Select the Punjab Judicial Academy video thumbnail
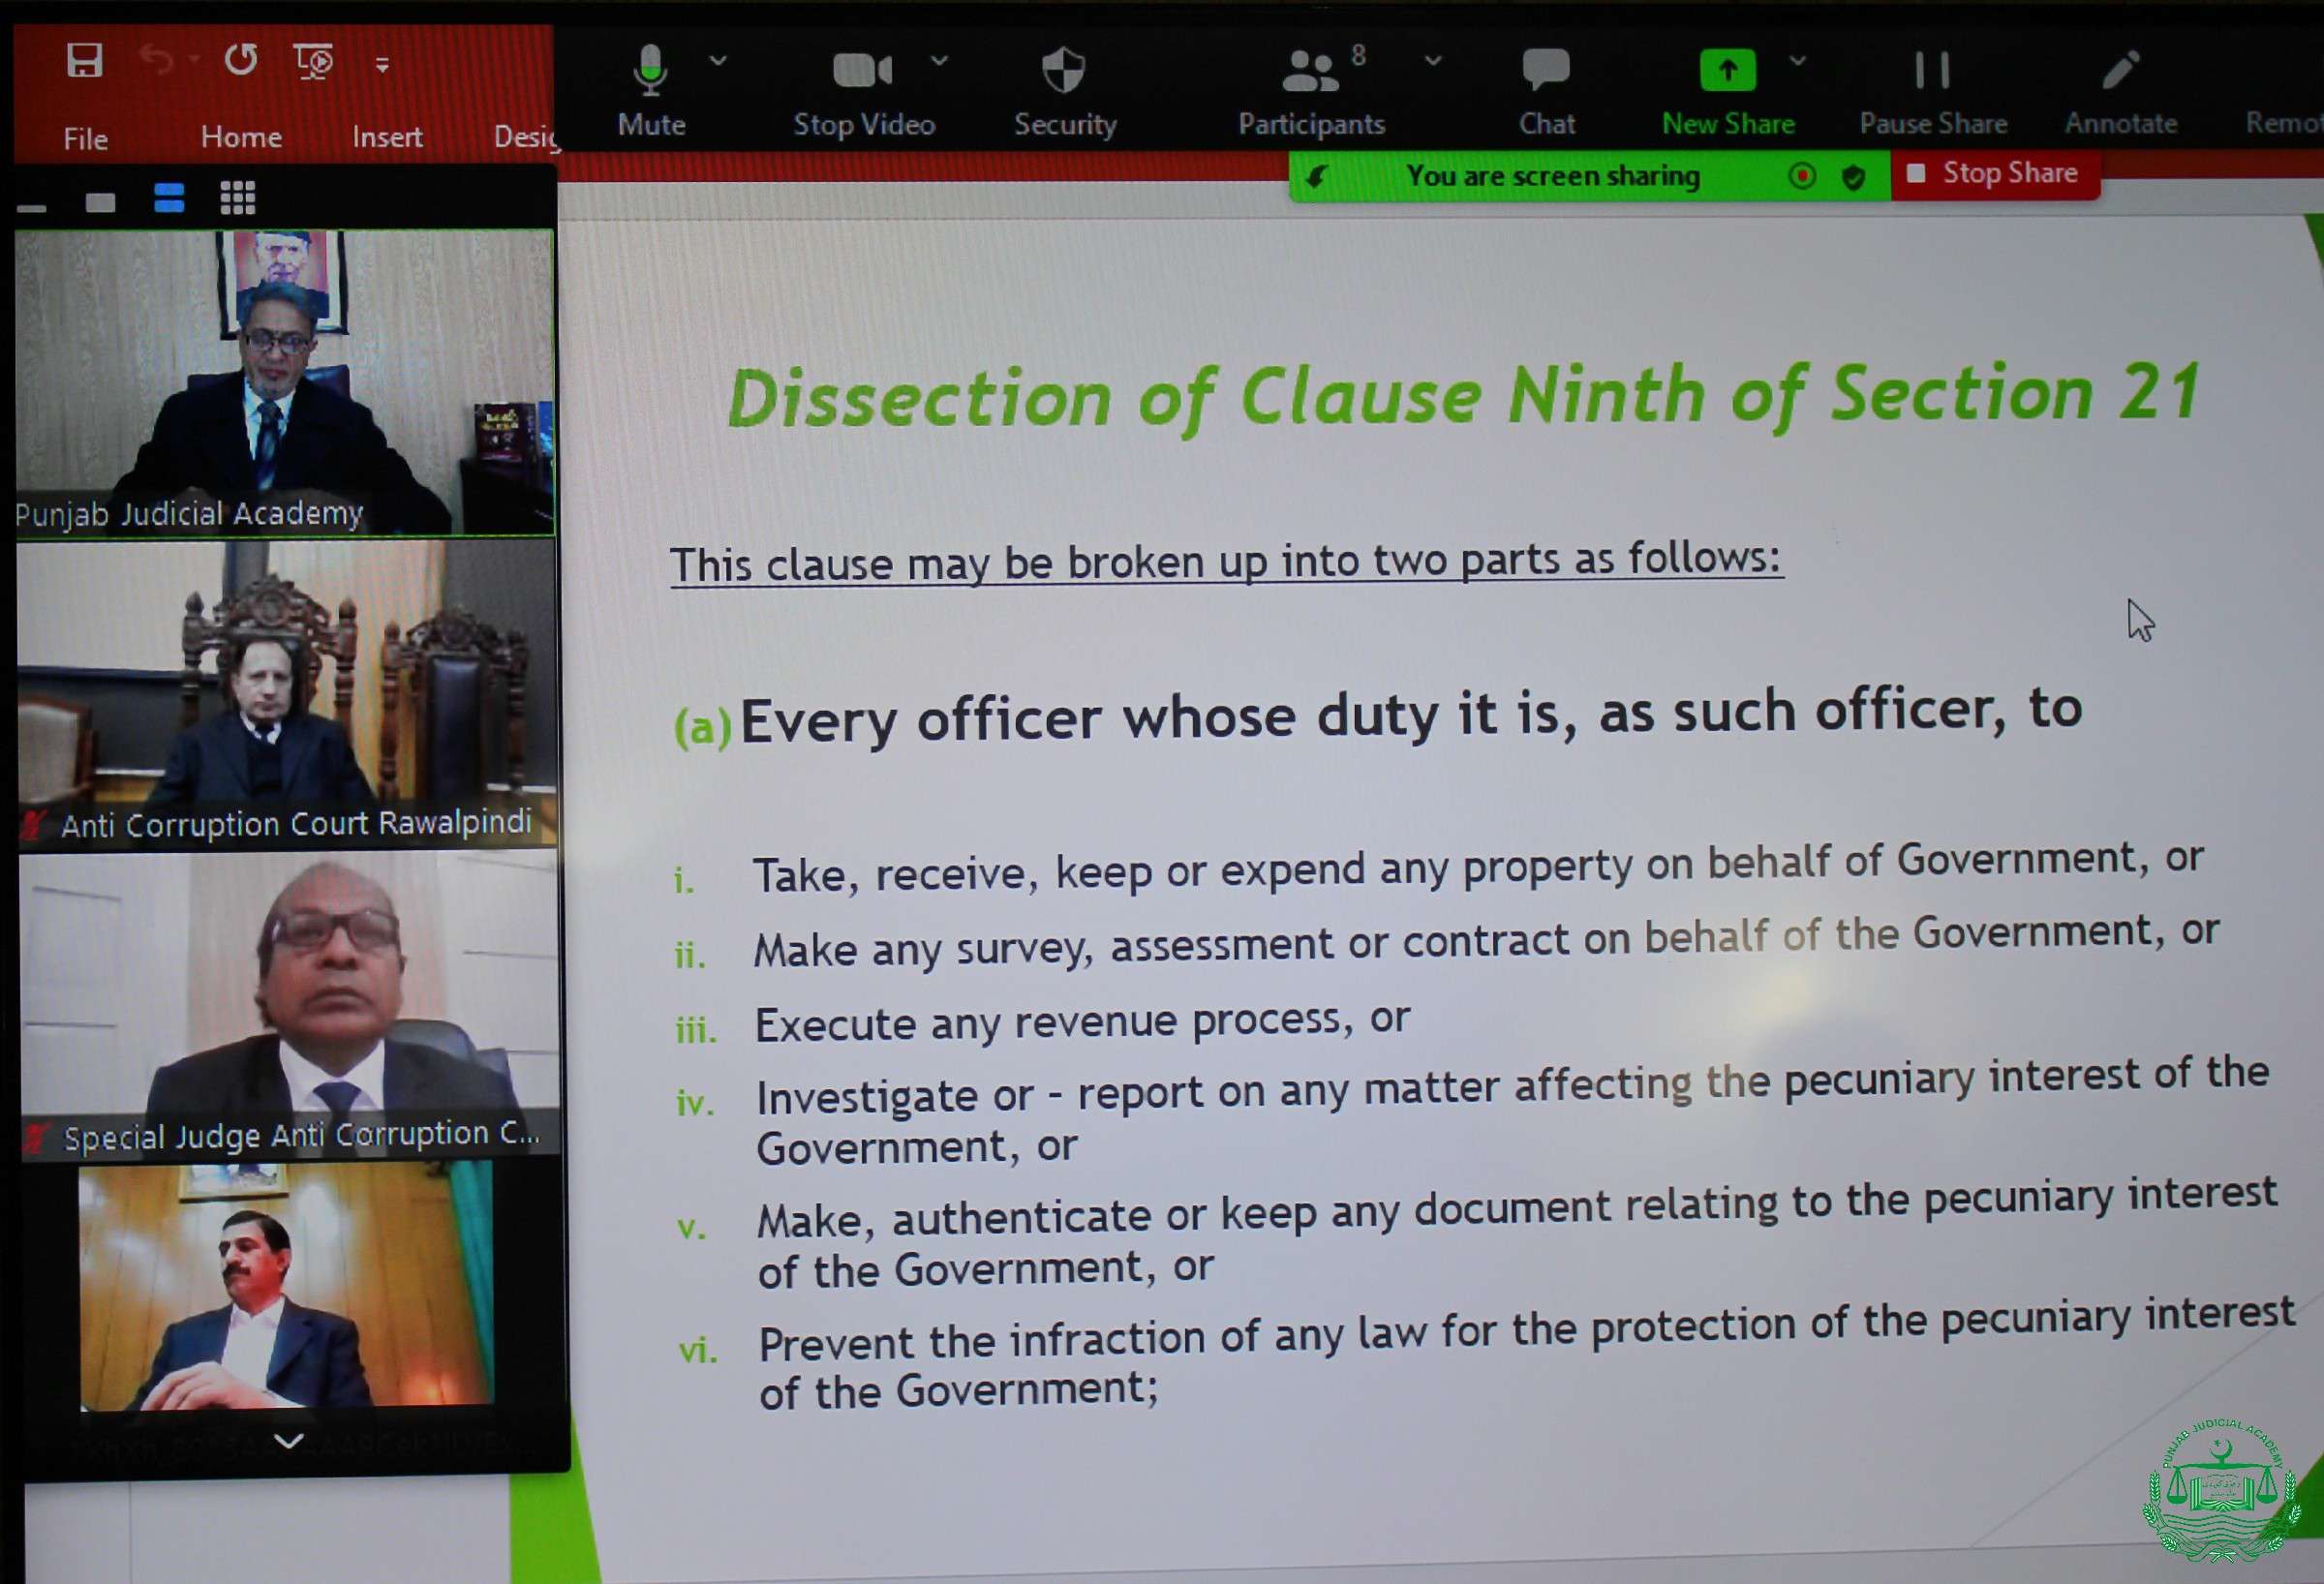This screenshot has width=2324, height=1584. coord(285,382)
